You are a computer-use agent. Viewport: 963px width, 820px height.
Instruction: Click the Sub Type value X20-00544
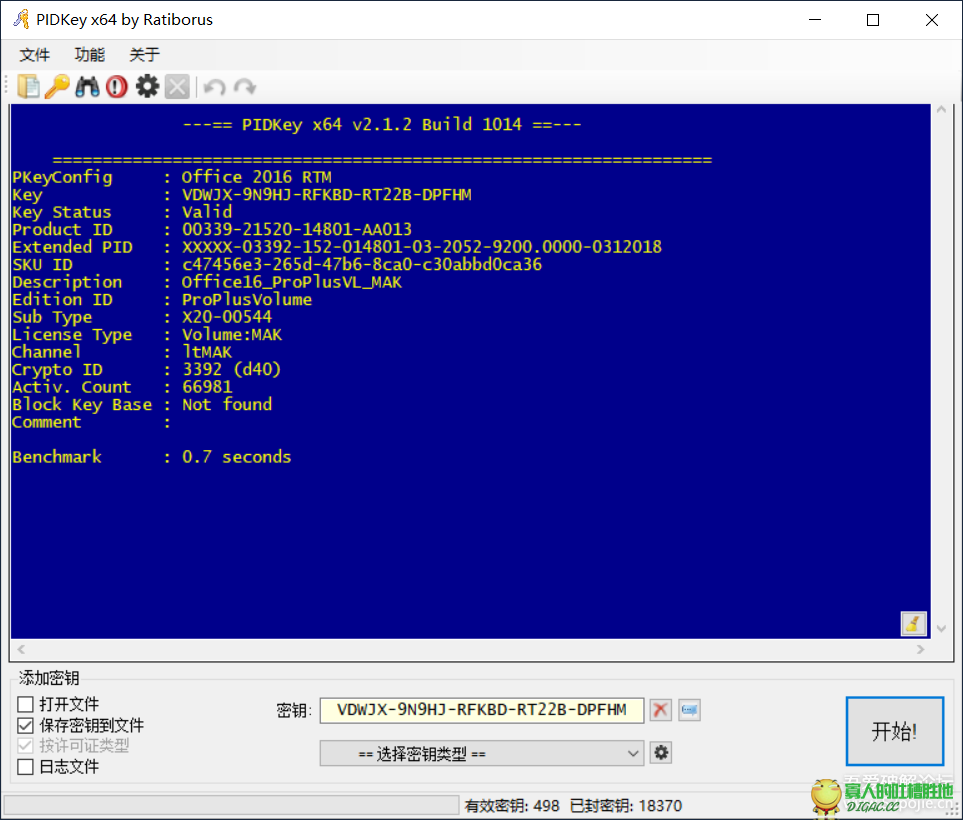click(227, 317)
